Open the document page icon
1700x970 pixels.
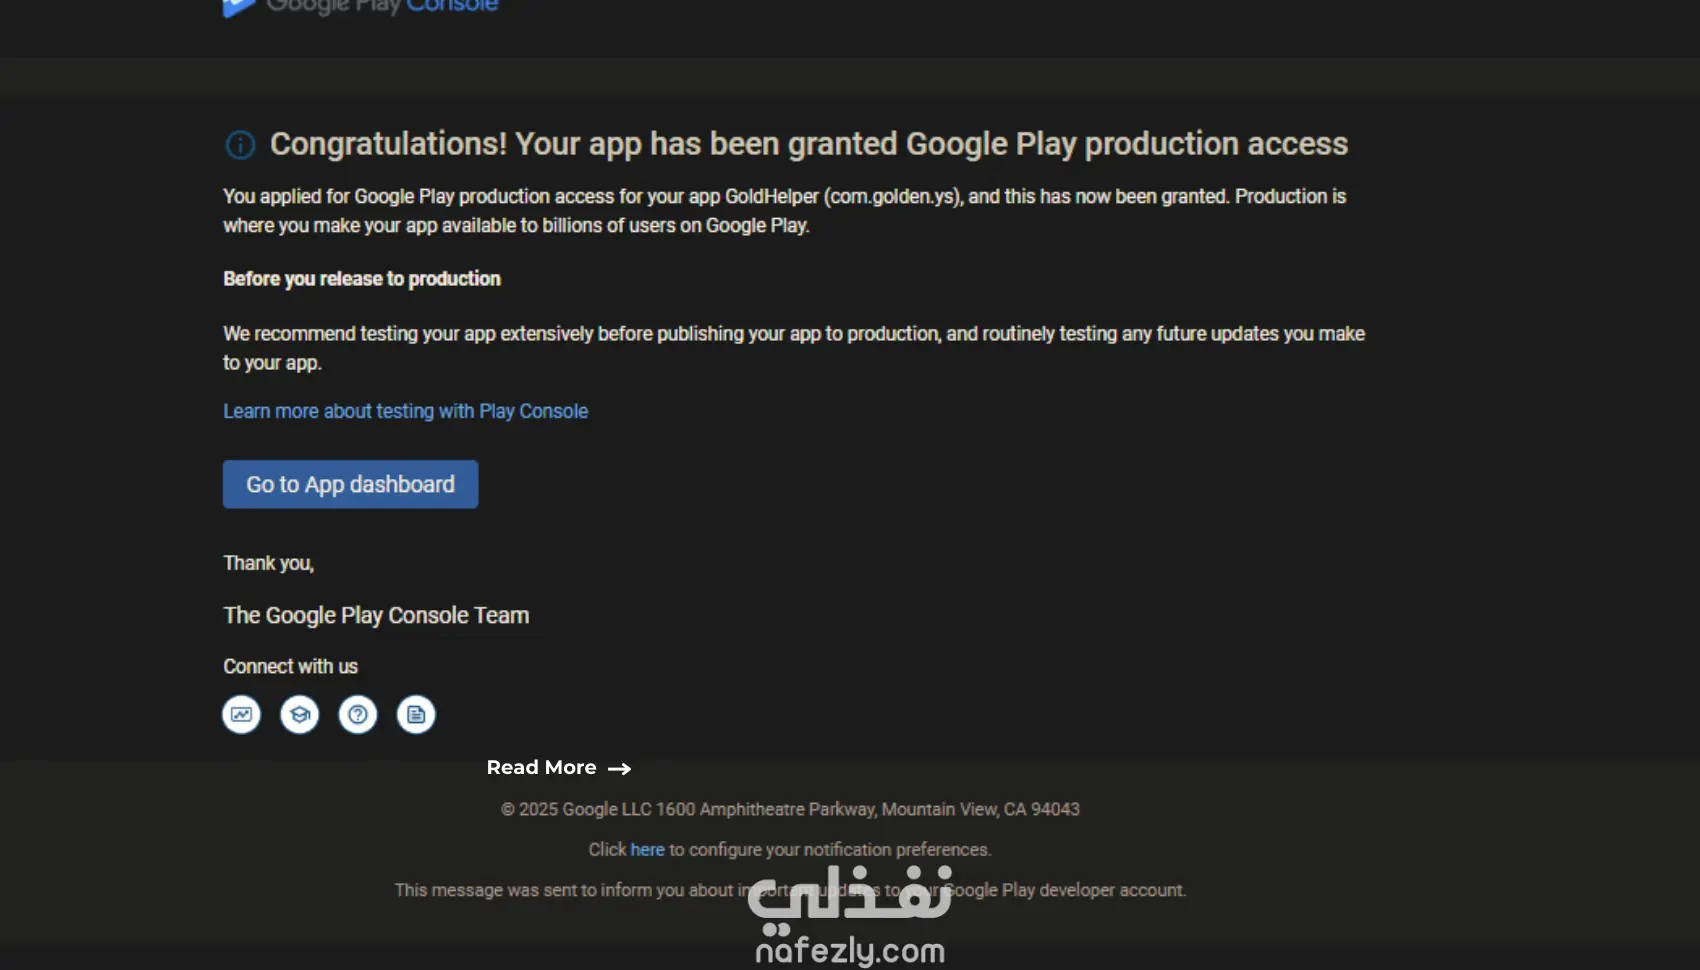(416, 715)
